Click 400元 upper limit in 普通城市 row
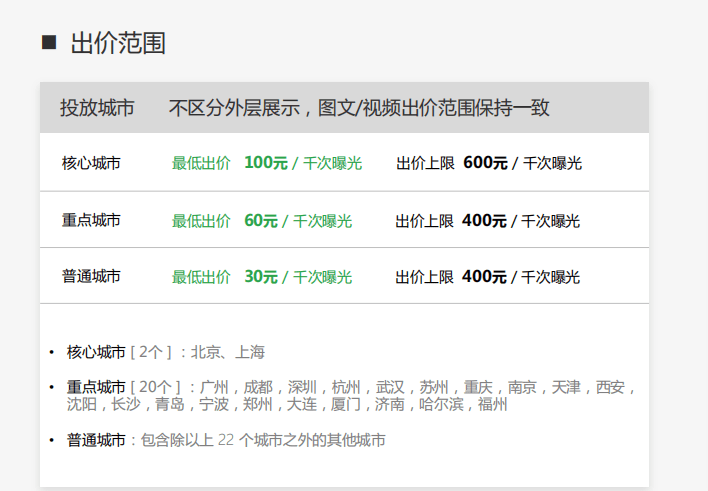 coord(484,276)
